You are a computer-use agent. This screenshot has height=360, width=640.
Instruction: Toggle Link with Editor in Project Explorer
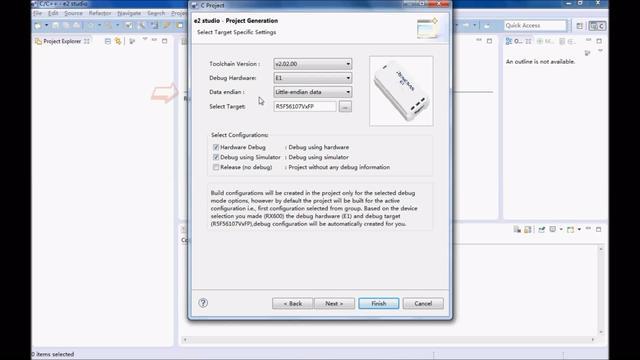tap(118, 41)
